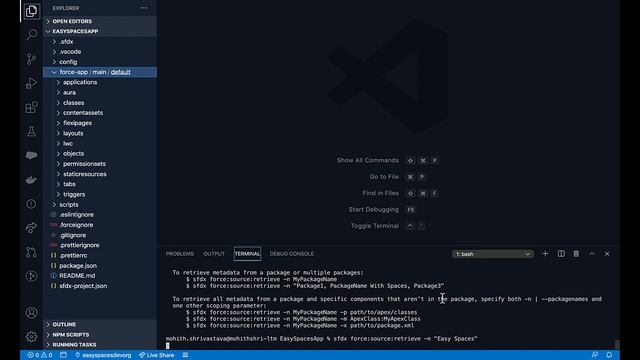The height and width of the screenshot is (360, 640).
Task: Expand the .sfdx folder
Action: 100,42
